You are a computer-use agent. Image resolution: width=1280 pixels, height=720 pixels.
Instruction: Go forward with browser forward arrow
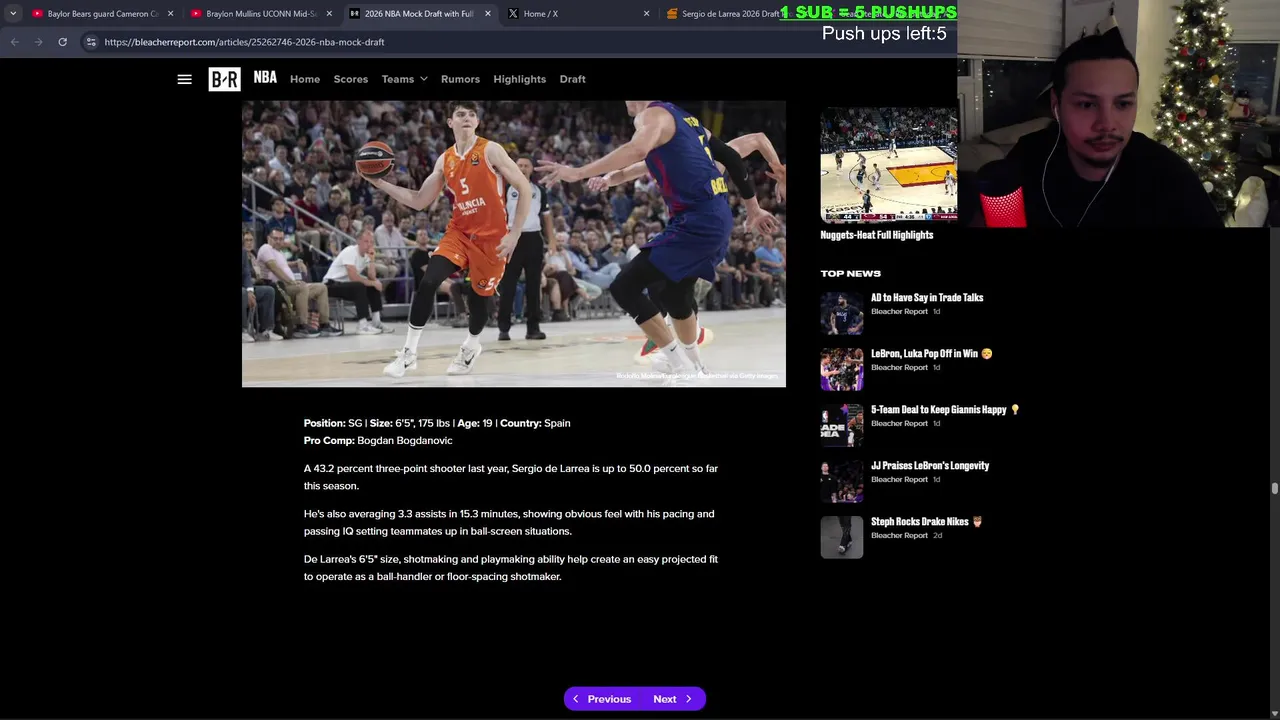coord(38,42)
